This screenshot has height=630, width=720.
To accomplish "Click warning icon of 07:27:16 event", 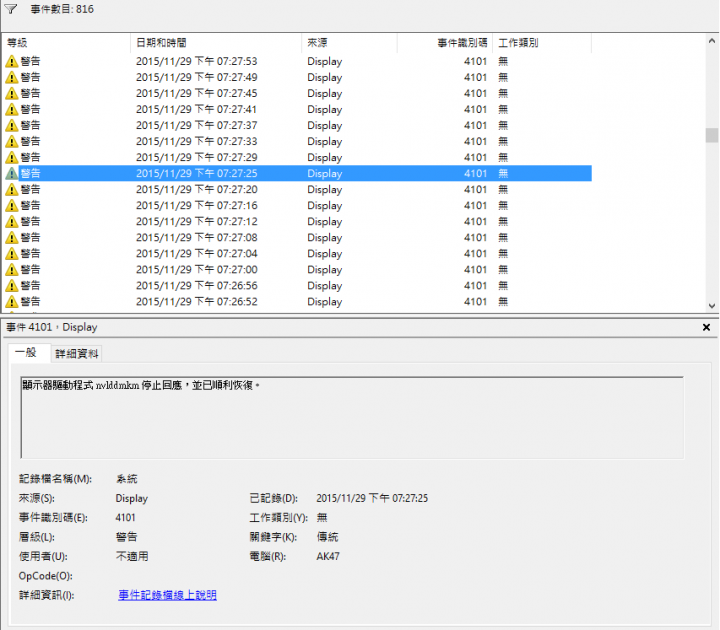I will point(11,206).
